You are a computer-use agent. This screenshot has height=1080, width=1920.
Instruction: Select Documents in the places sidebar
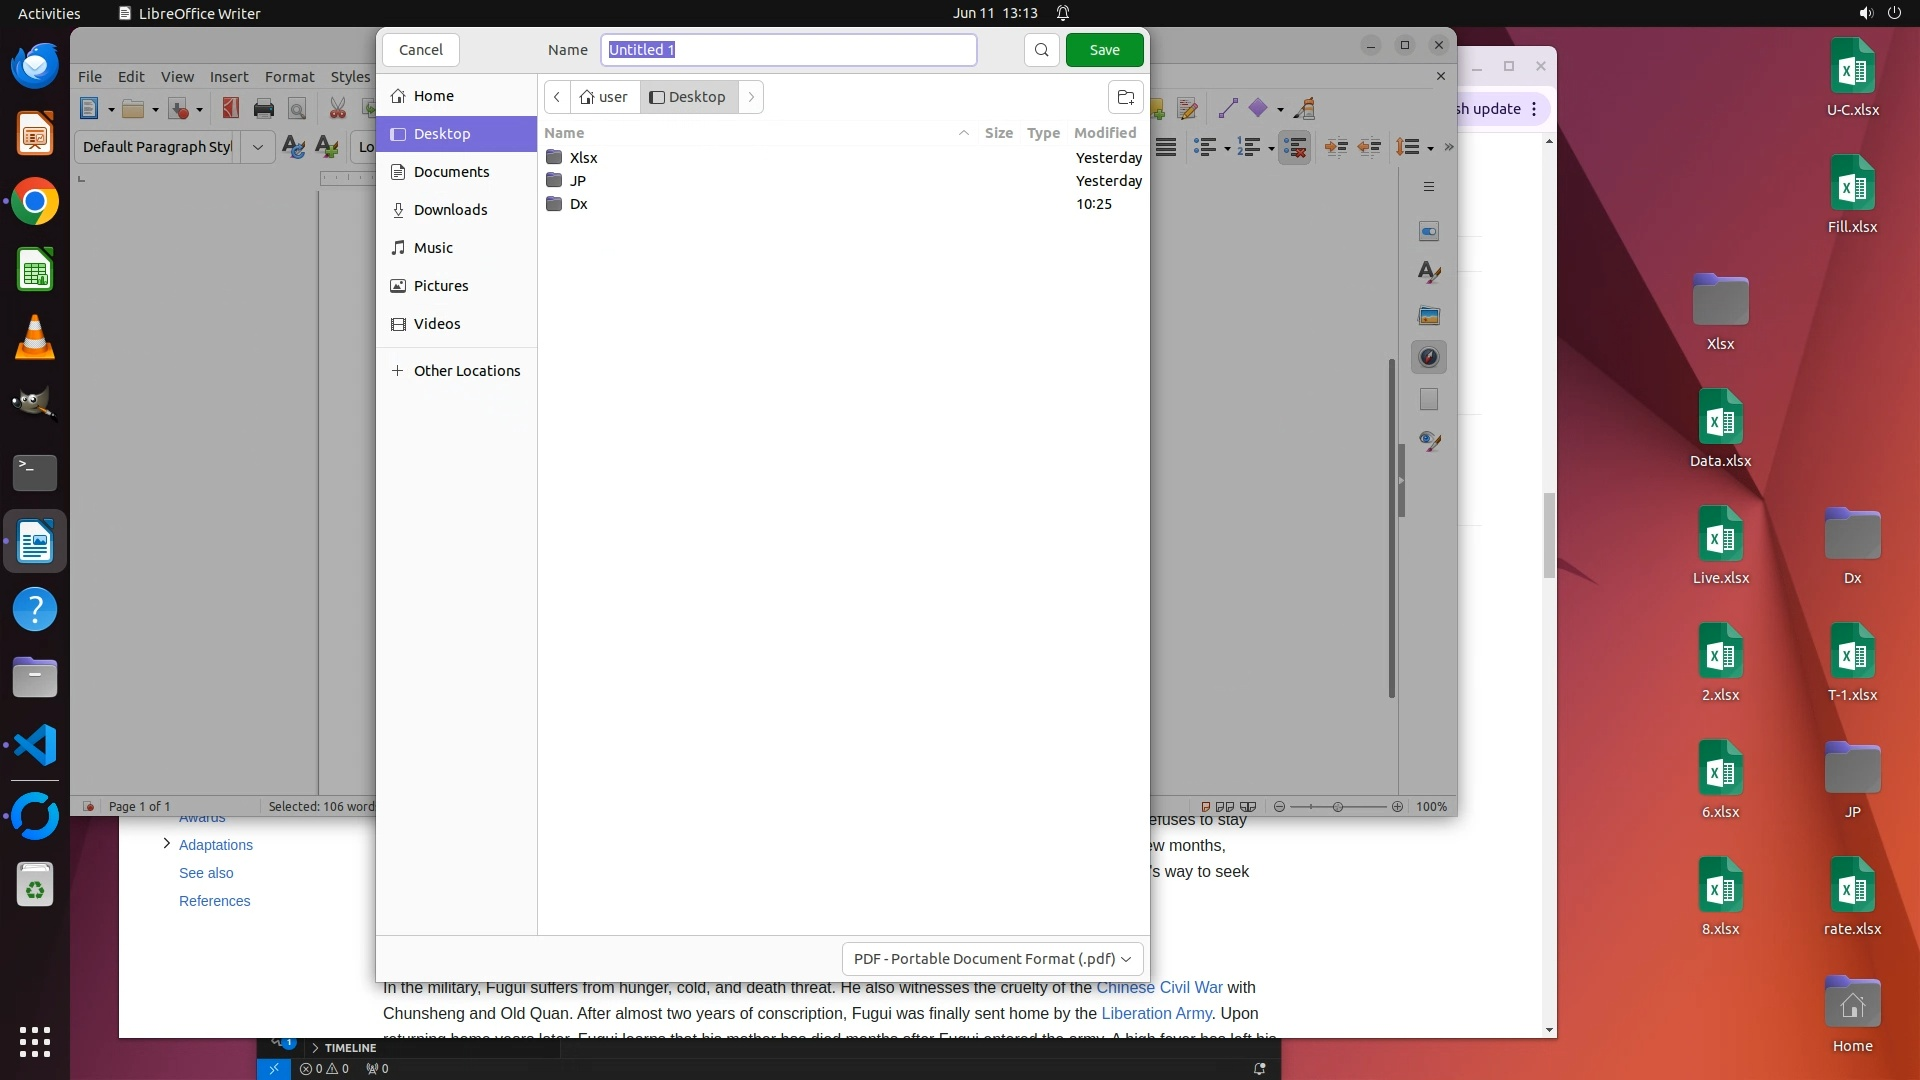451,172
